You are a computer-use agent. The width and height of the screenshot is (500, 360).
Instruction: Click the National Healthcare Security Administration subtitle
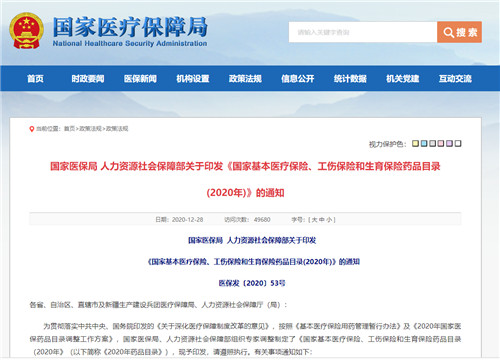(130, 43)
